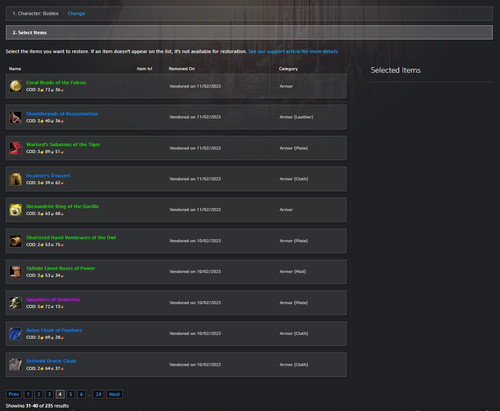
Task: Select Shattered Hand Vambraces of the Owl name
Action: coord(71,237)
